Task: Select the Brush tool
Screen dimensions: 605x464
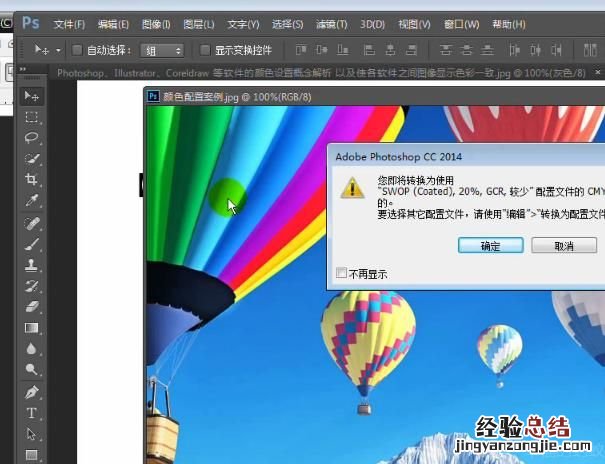Action: [32, 244]
